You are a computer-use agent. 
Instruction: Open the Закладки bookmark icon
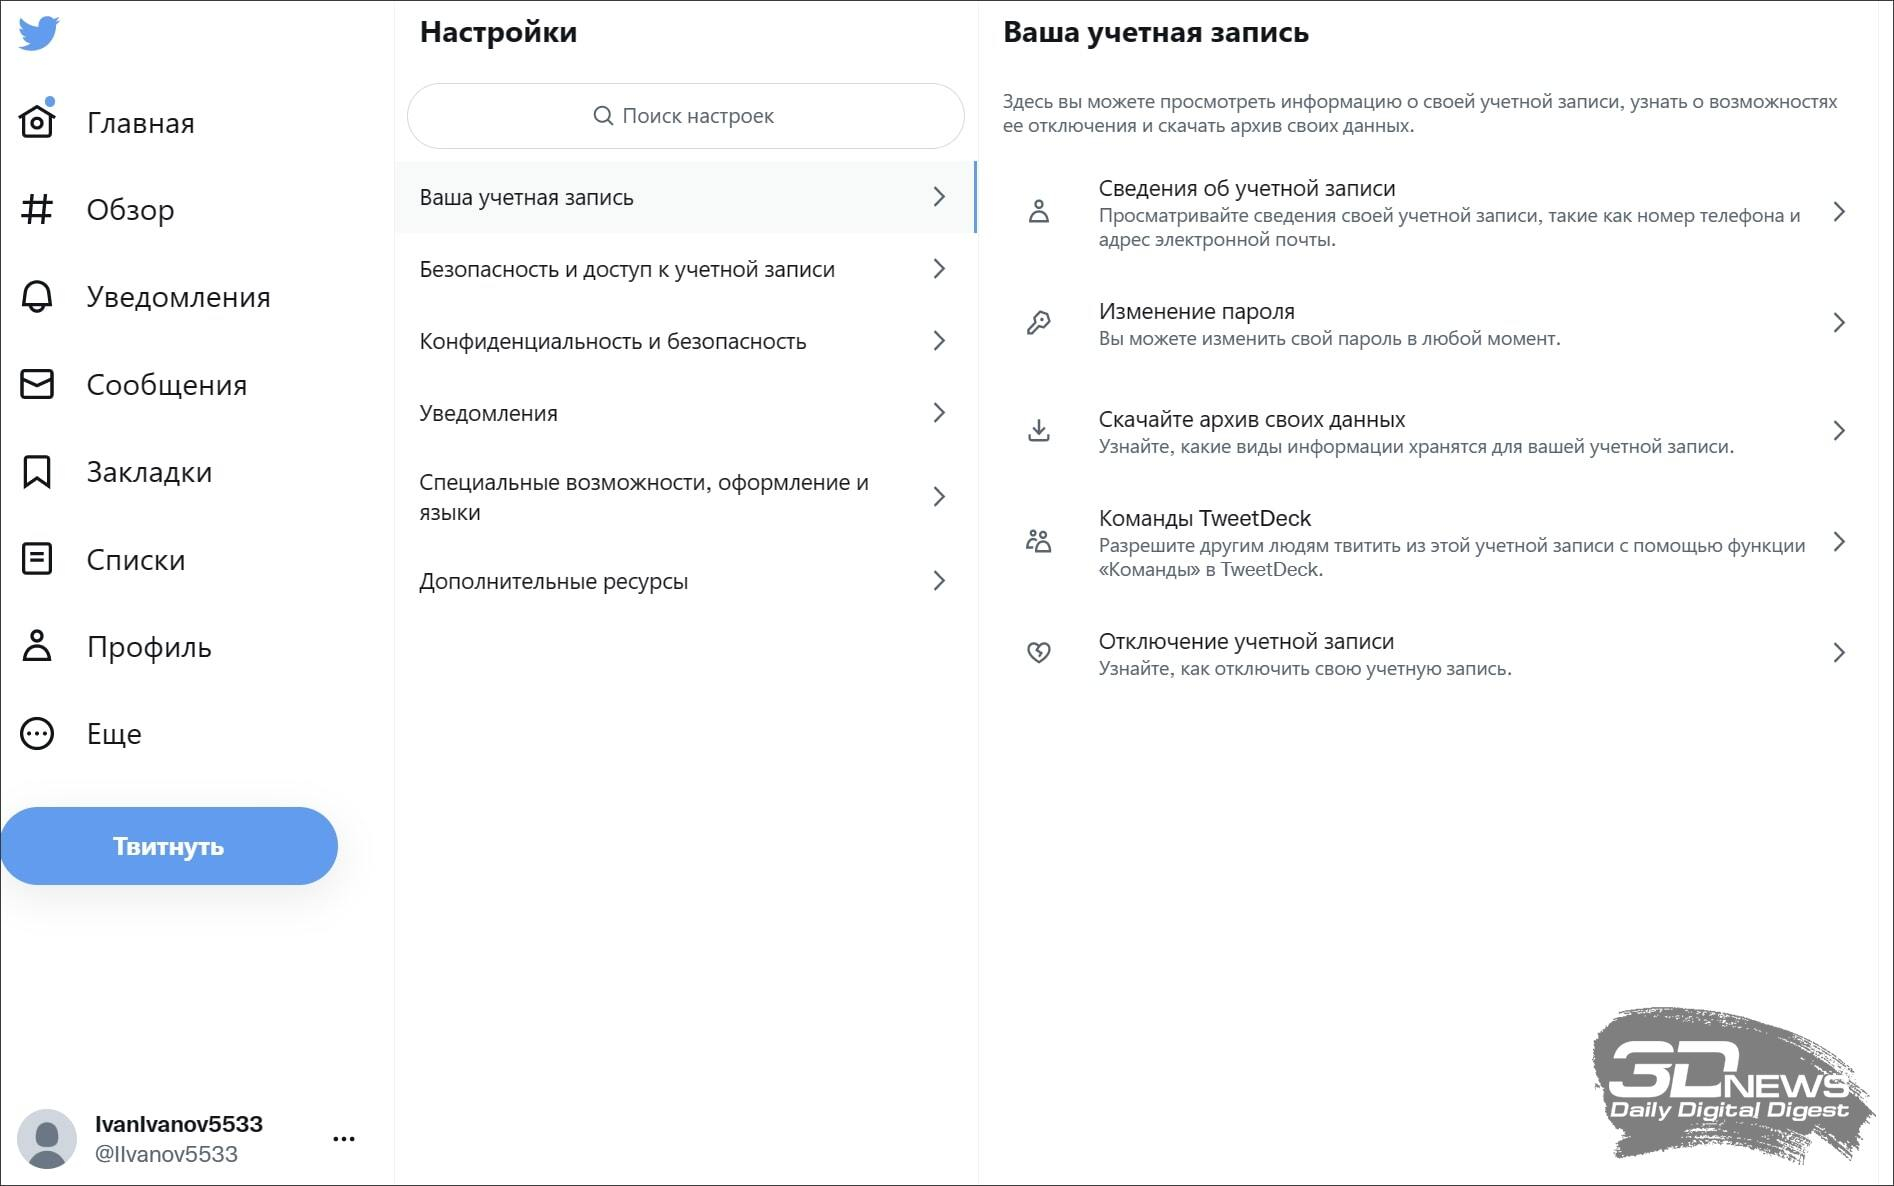tap(37, 471)
